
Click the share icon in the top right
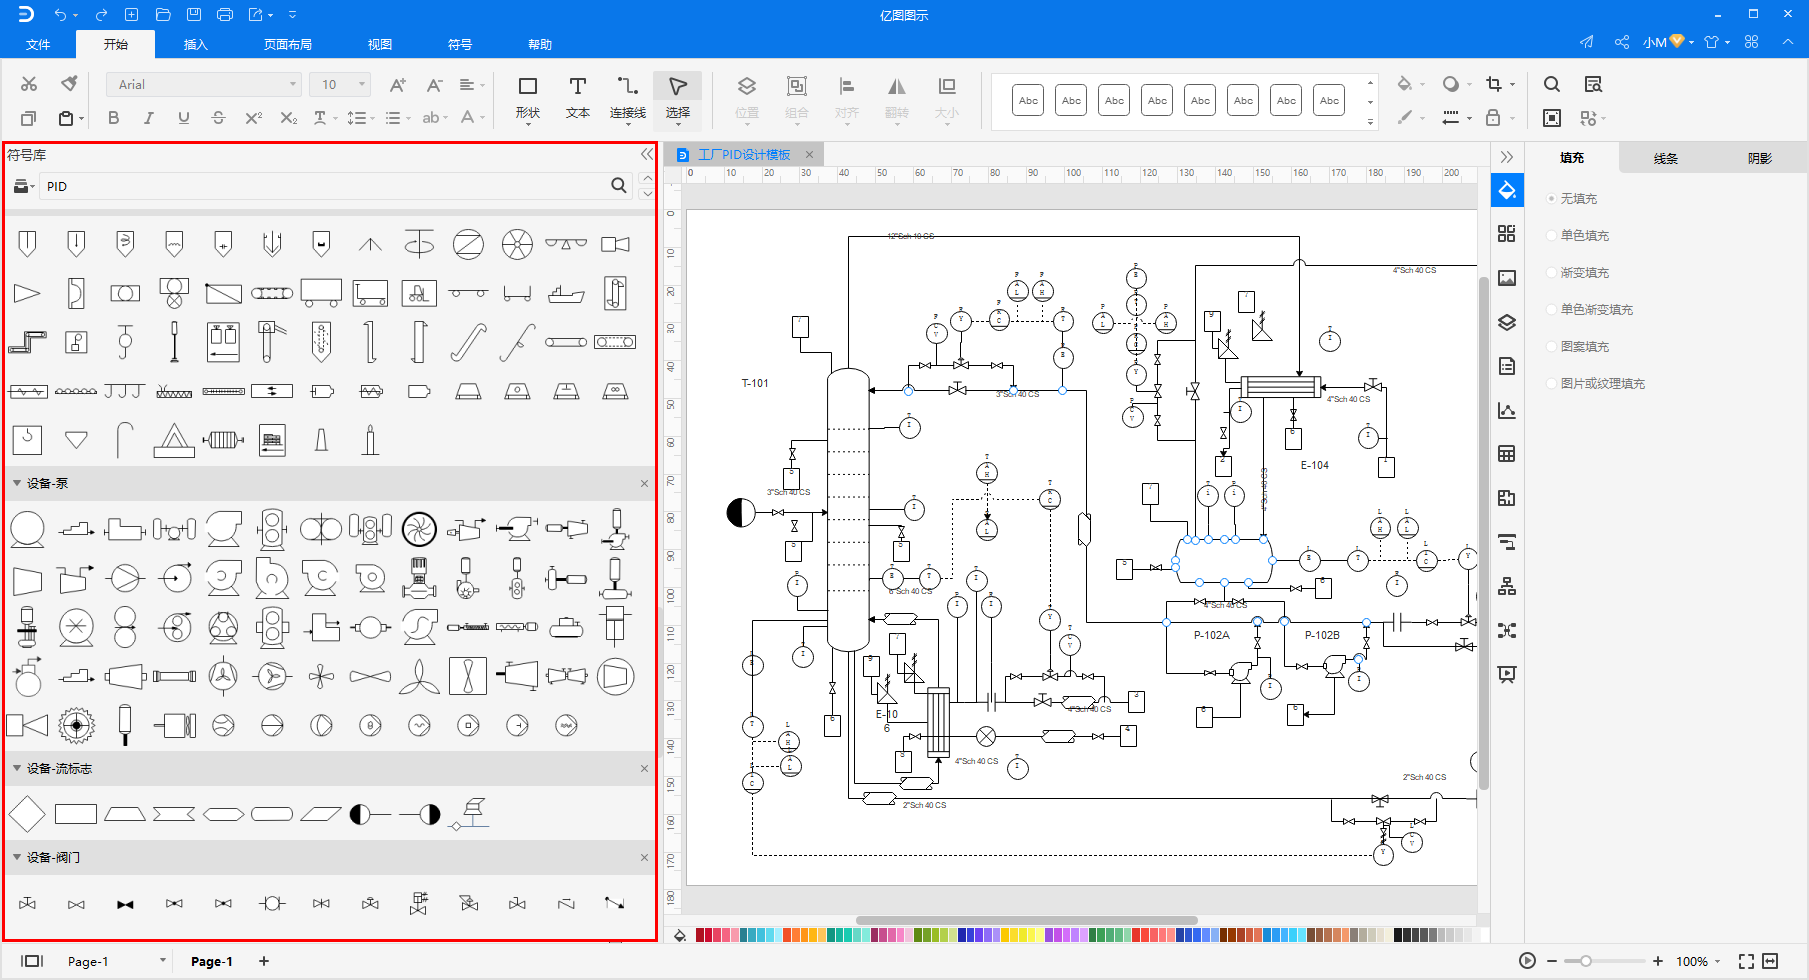point(1622,42)
